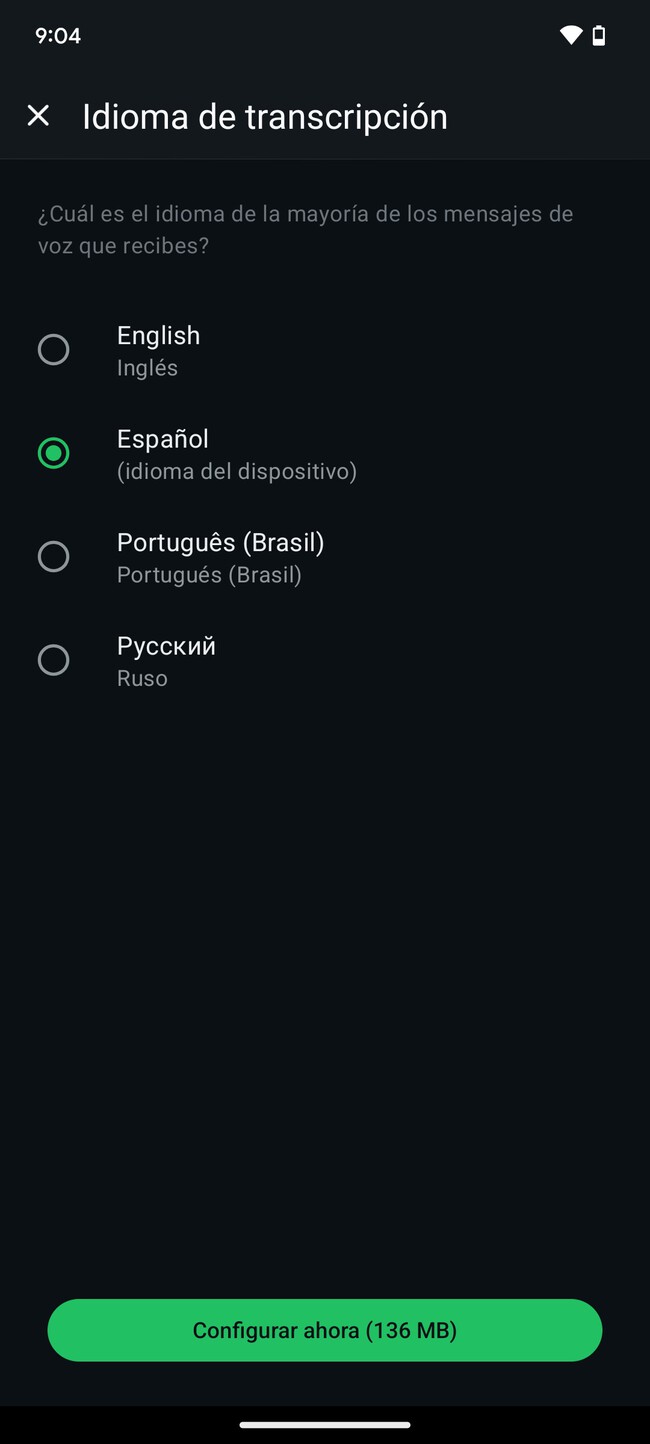Viewport: 650px width, 1444px height.
Task: Tap Configurar ahora to download 136 MB
Action: (x=325, y=1330)
